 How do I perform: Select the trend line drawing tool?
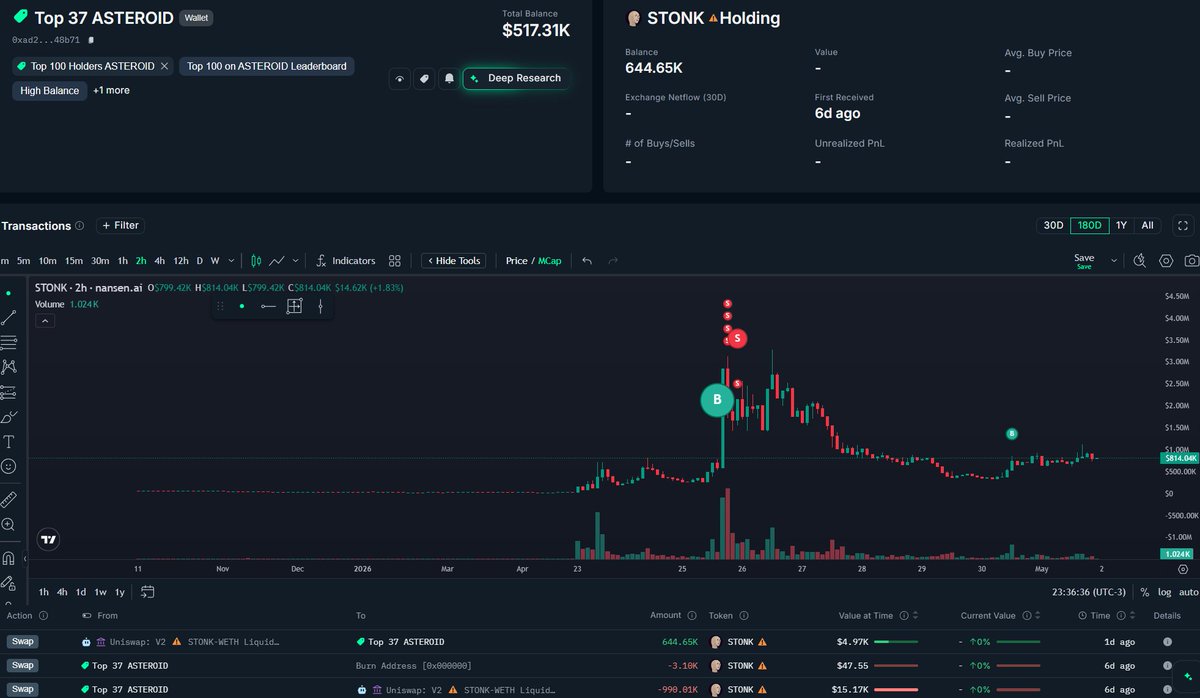point(9,318)
